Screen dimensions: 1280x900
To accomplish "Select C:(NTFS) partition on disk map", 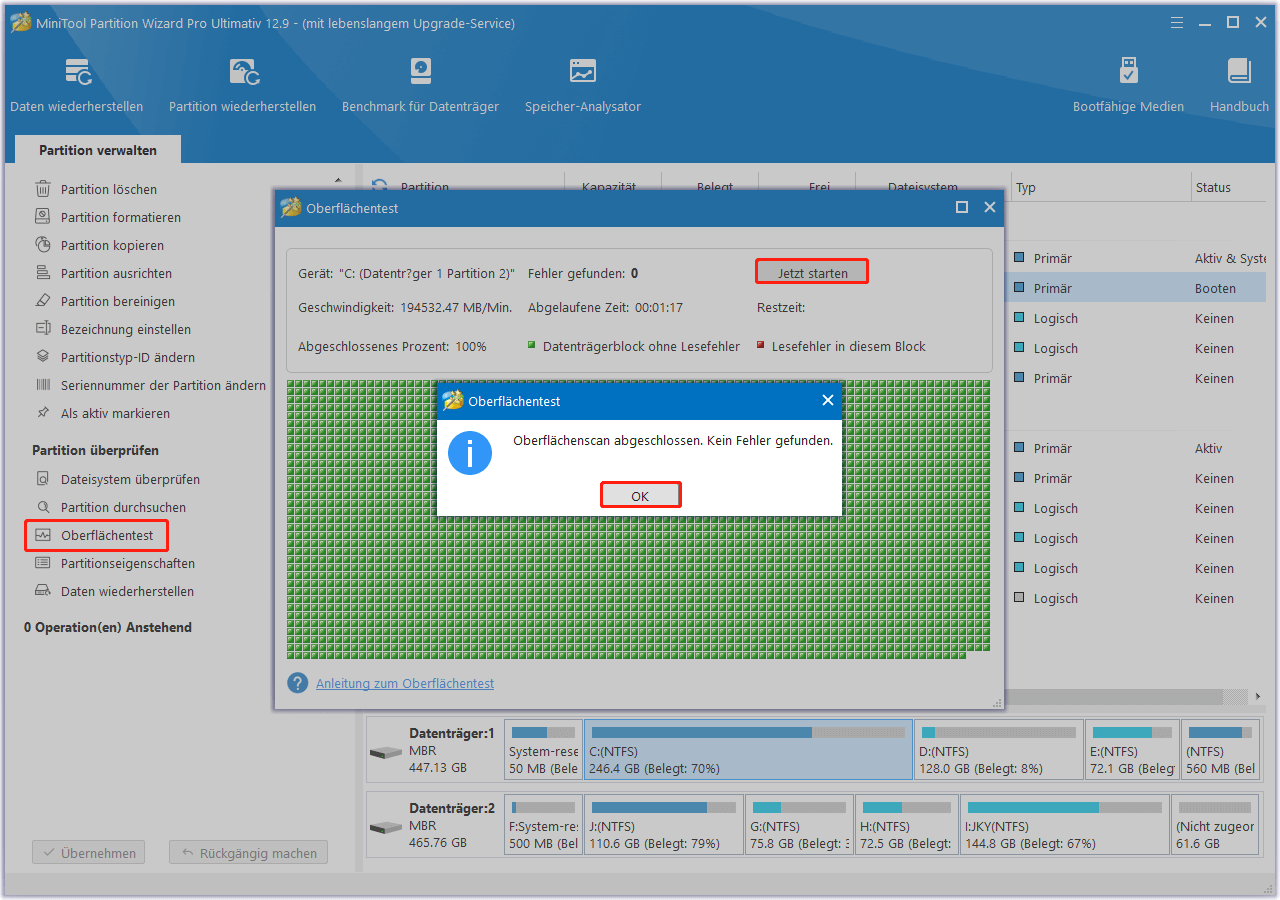I will pos(748,750).
